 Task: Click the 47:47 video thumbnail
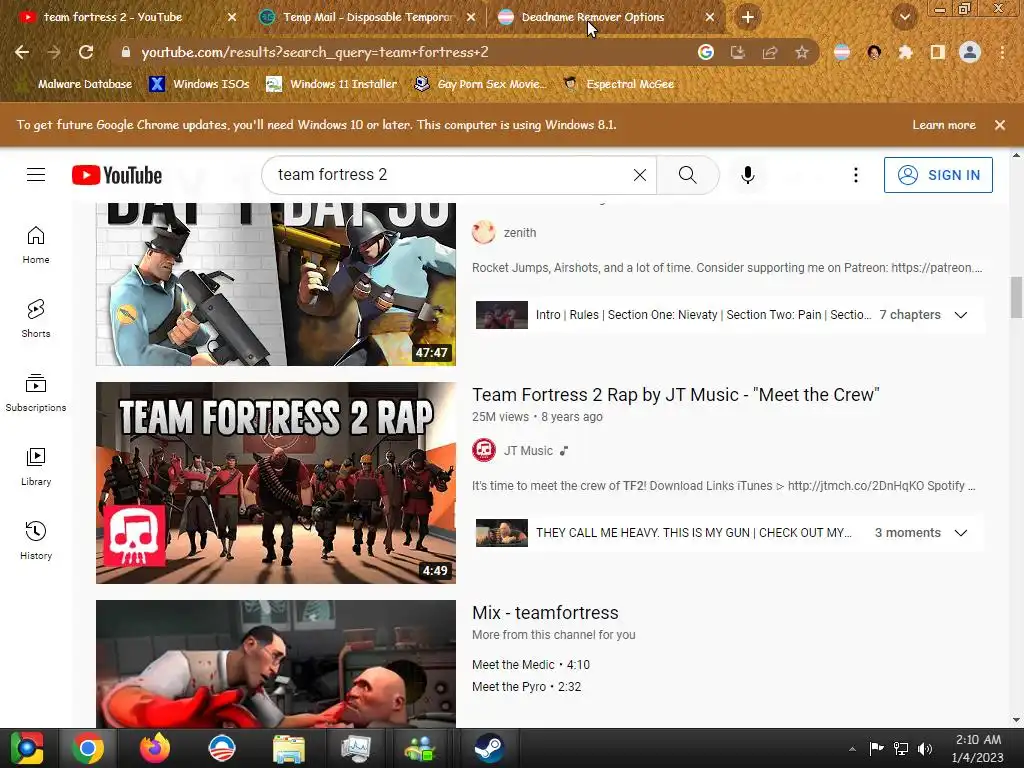point(276,284)
